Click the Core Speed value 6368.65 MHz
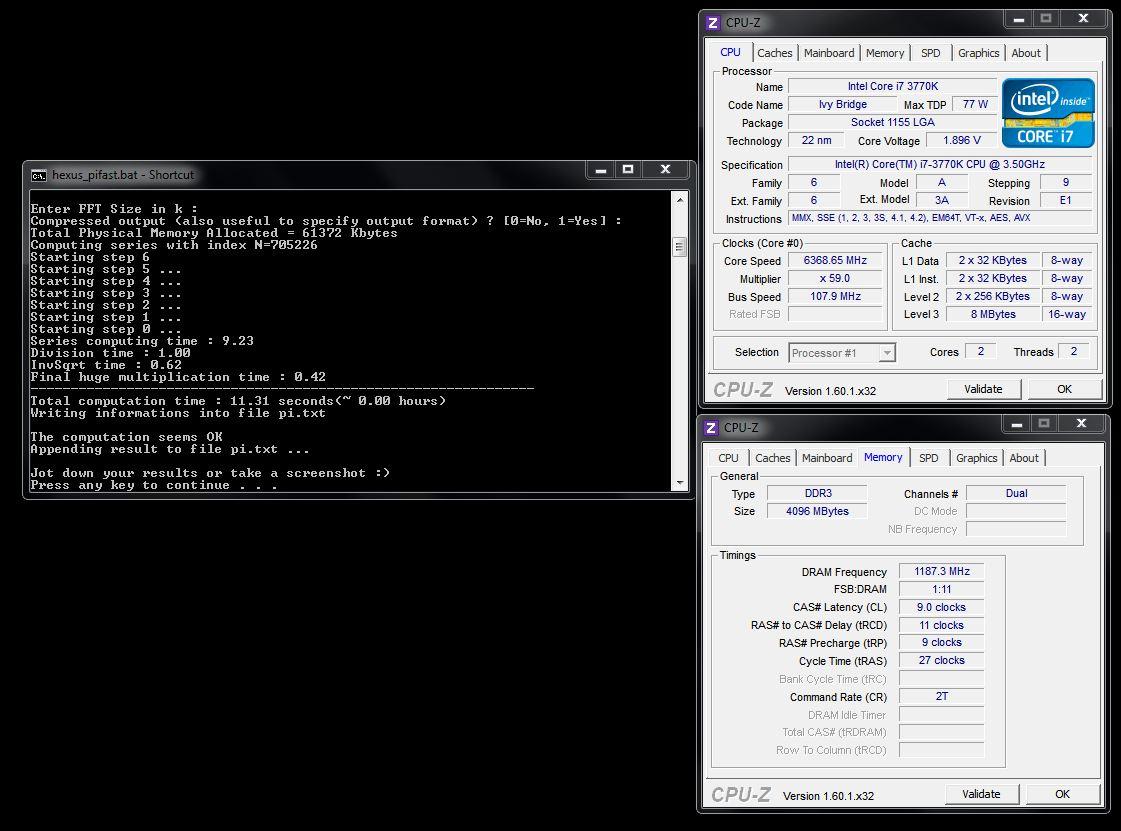Viewport: 1121px width, 831px height. 835,260
